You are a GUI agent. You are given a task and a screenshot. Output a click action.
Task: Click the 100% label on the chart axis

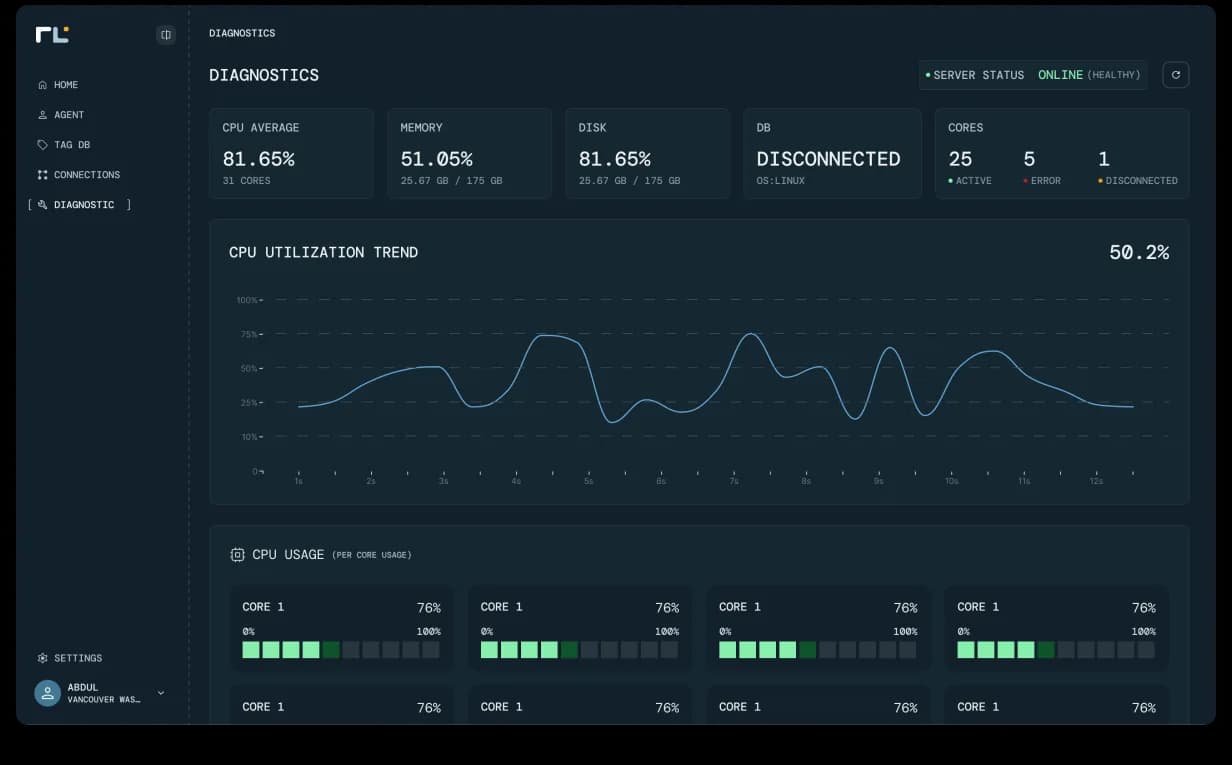pyautogui.click(x=247, y=300)
